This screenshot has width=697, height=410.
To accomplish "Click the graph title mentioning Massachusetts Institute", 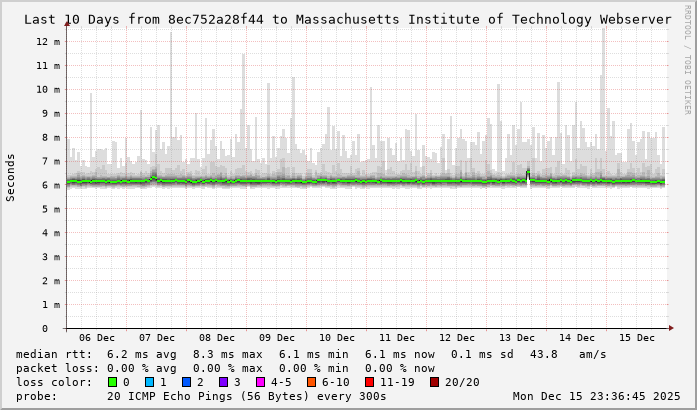I will pos(347,19).
